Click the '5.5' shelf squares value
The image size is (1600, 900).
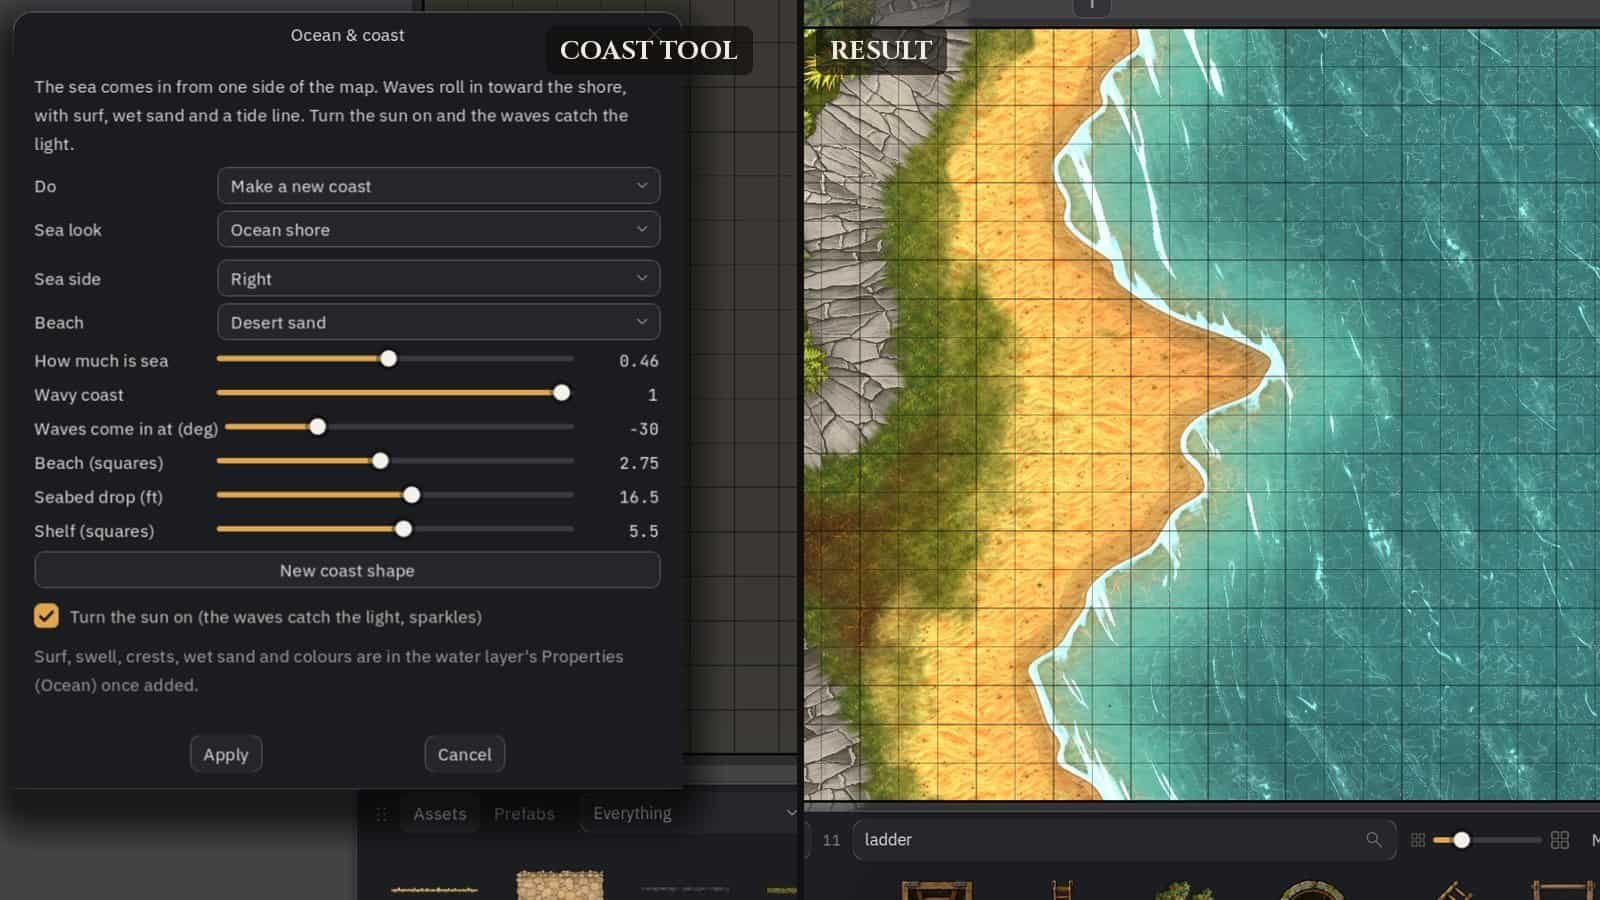pos(643,531)
